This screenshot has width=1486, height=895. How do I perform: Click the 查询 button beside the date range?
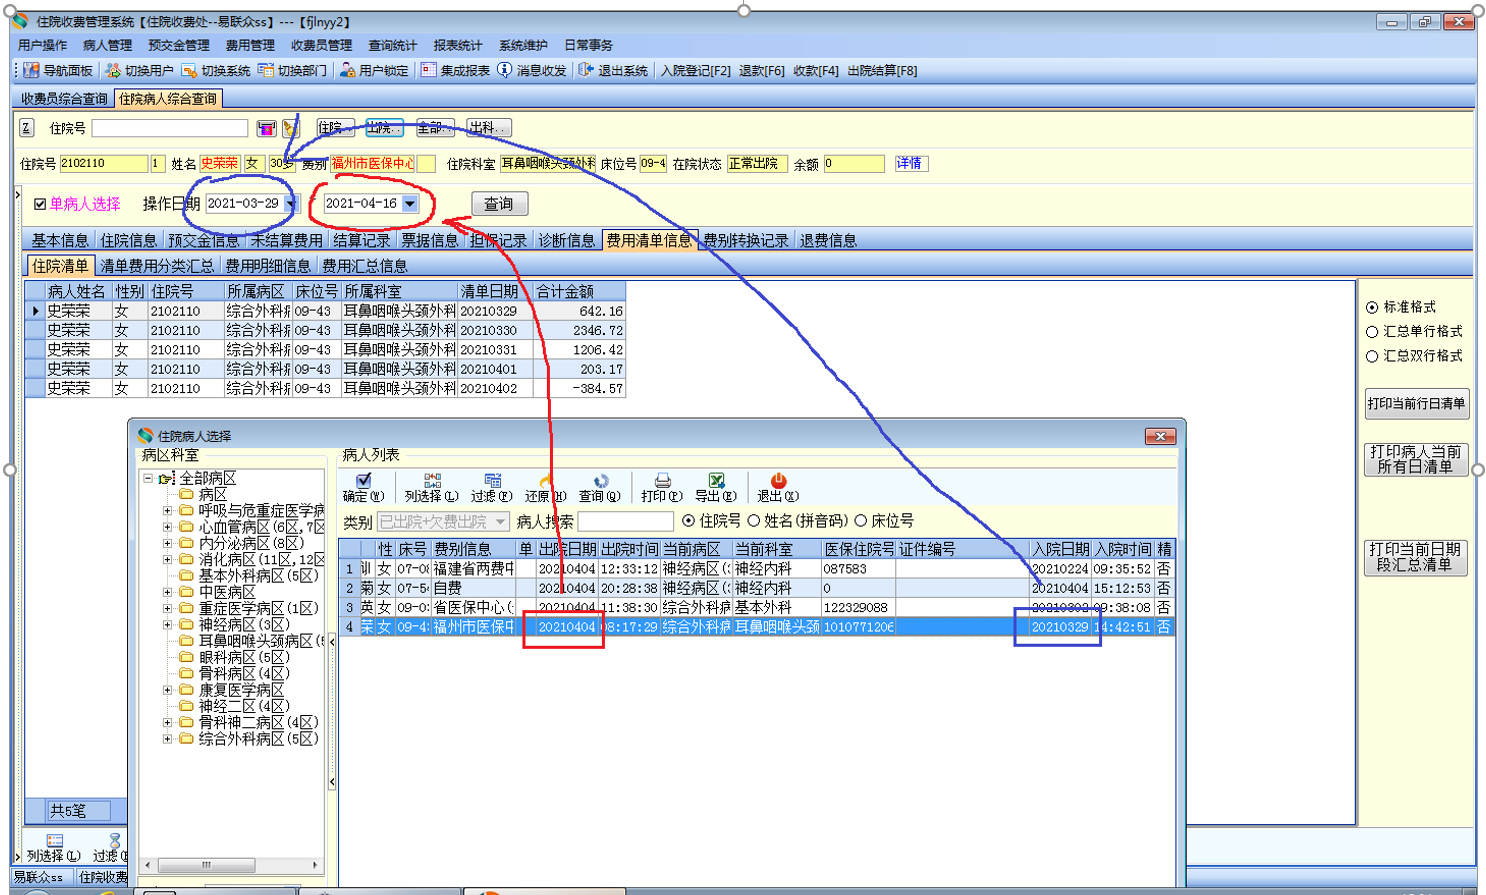click(499, 204)
